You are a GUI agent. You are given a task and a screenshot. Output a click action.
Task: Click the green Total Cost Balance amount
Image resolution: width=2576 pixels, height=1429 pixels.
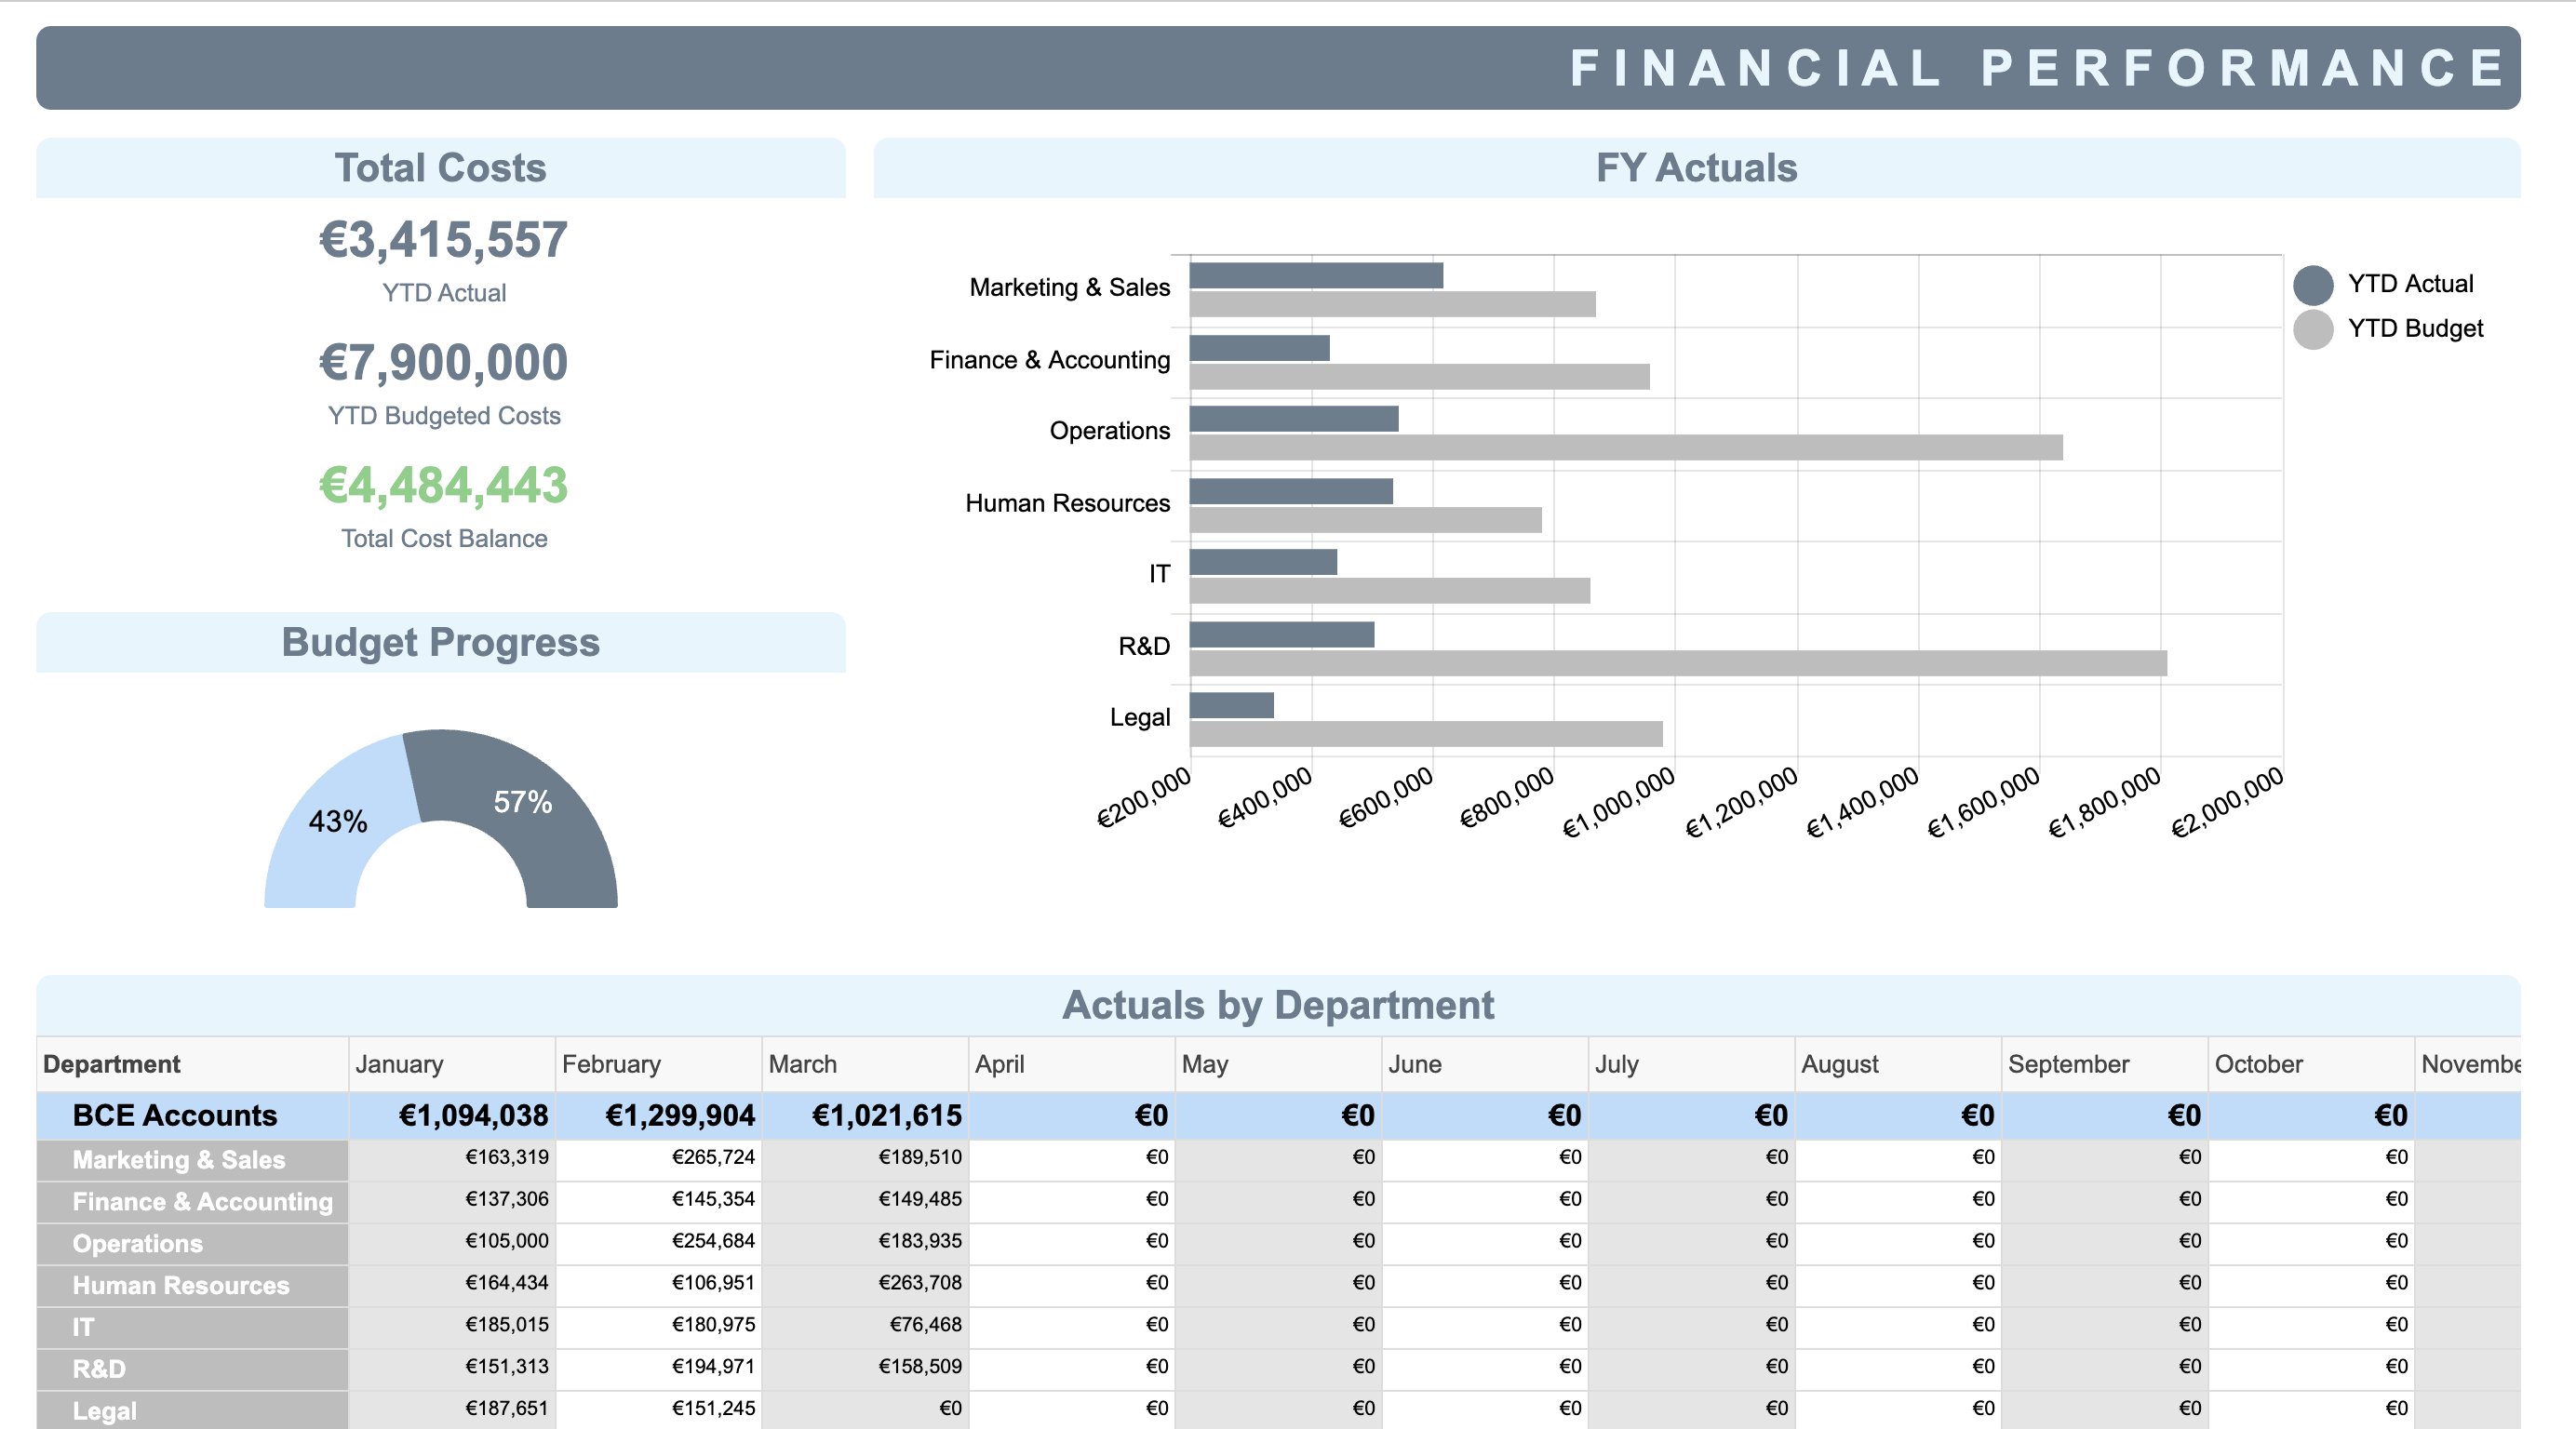443,485
